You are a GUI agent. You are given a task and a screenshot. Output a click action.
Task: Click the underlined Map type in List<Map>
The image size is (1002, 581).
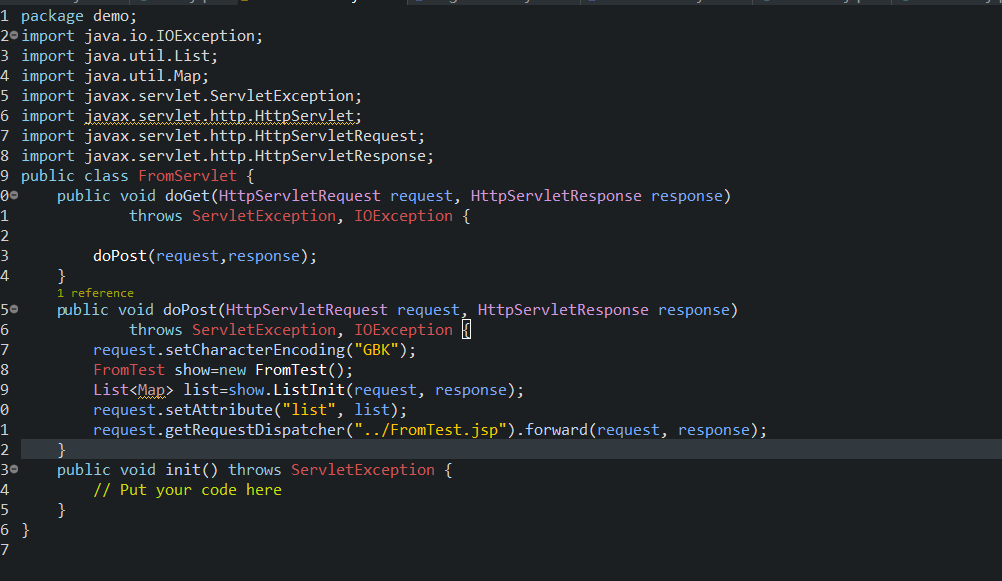click(x=151, y=390)
